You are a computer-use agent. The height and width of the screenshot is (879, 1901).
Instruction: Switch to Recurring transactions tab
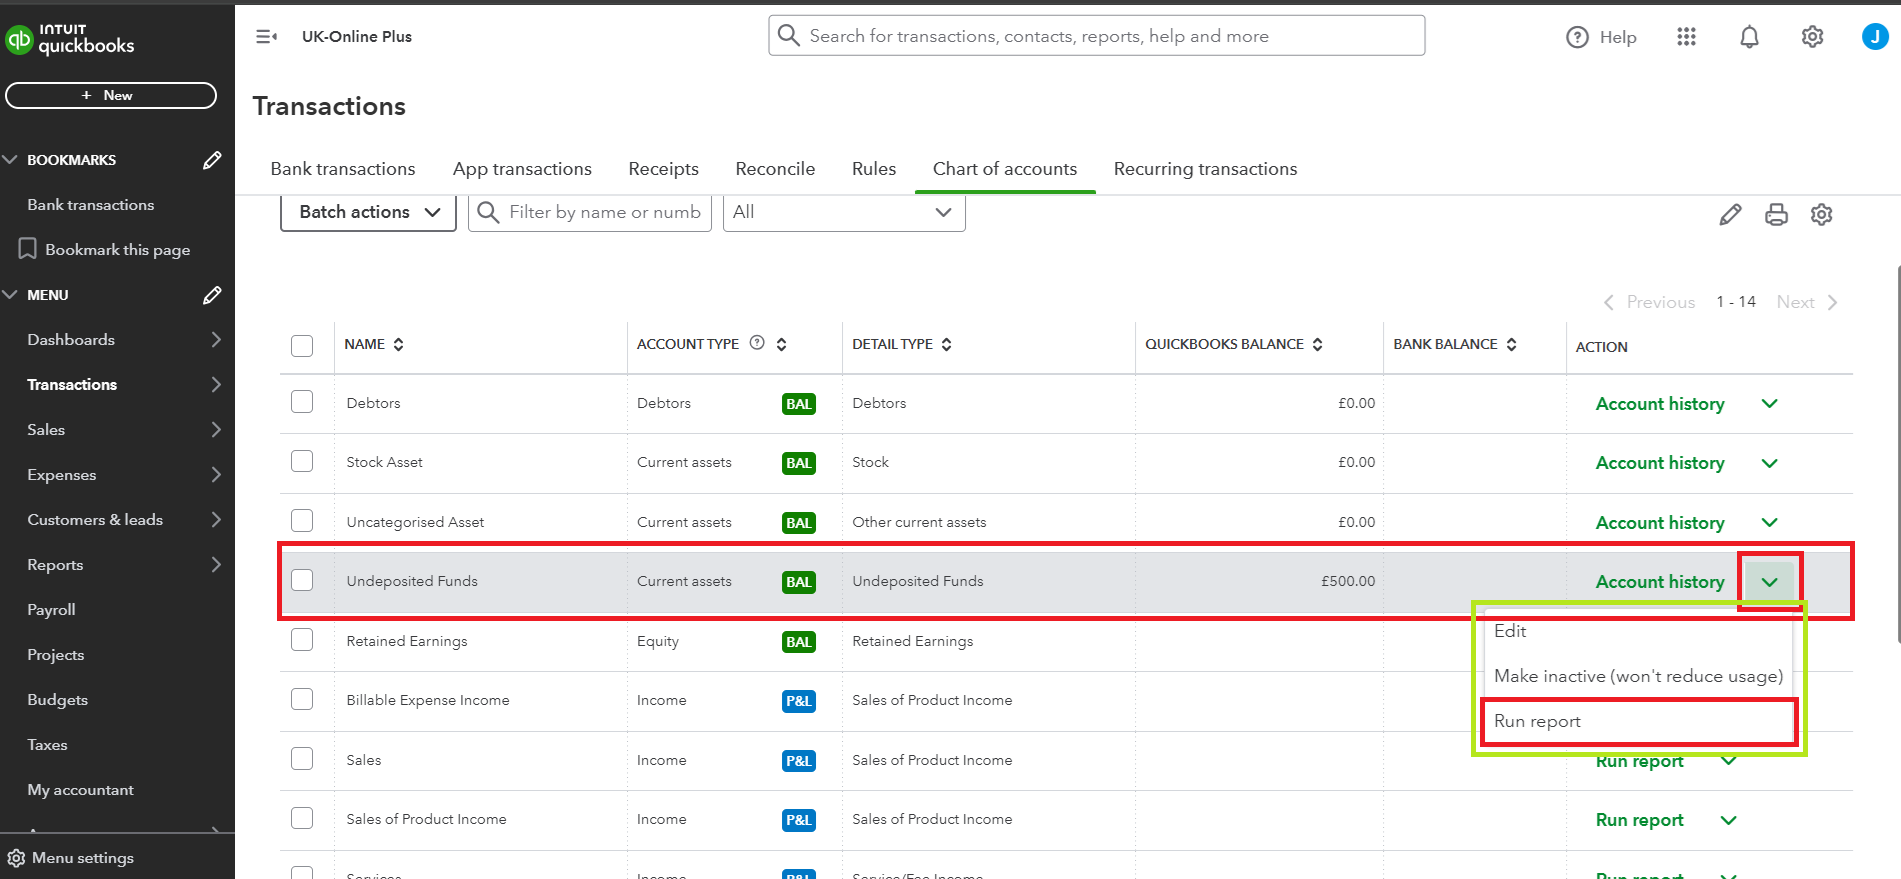click(1205, 169)
